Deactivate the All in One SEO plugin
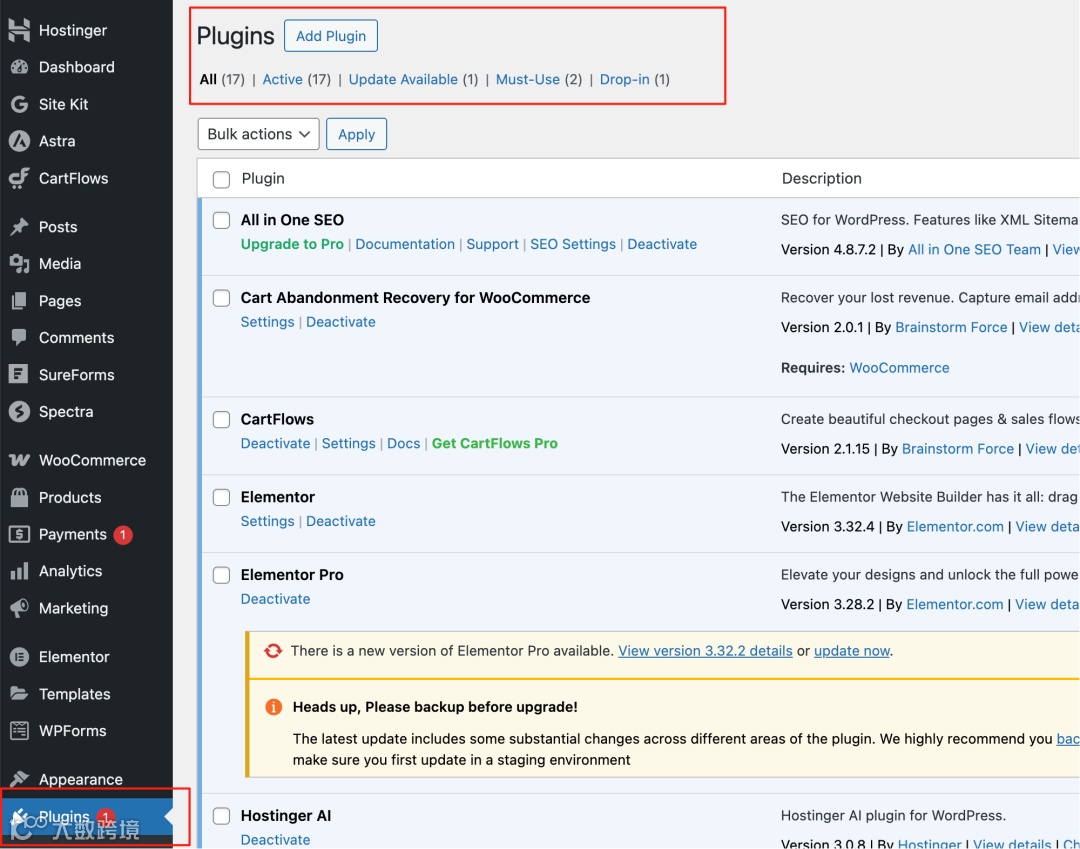The width and height of the screenshot is (1080, 849). [x=662, y=244]
